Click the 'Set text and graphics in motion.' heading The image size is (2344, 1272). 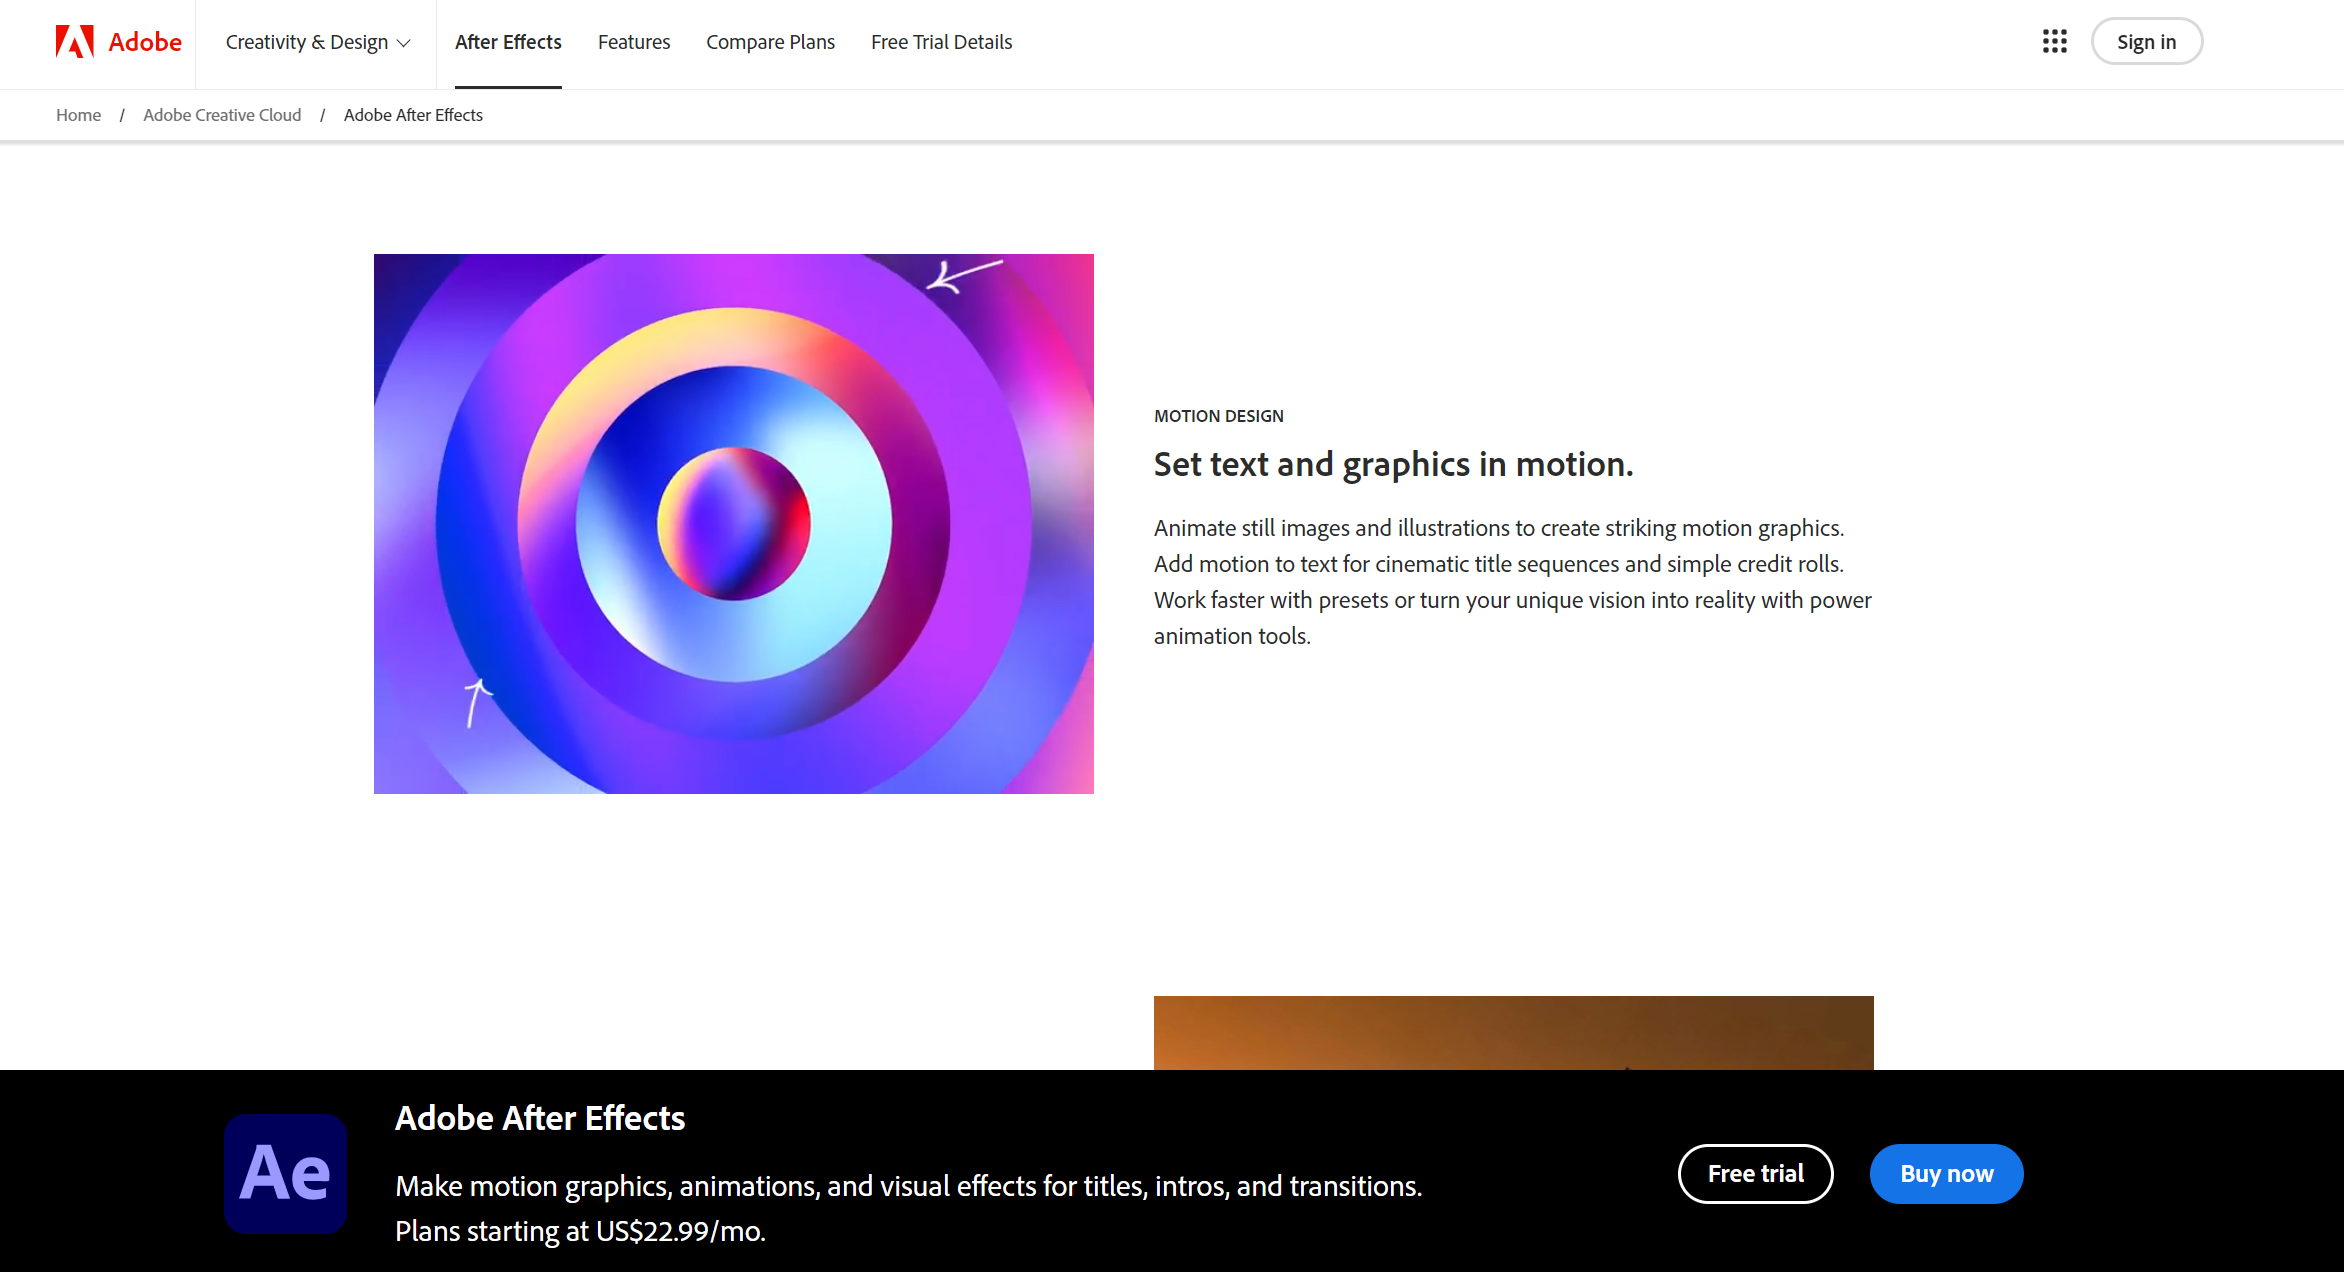[x=1394, y=464]
